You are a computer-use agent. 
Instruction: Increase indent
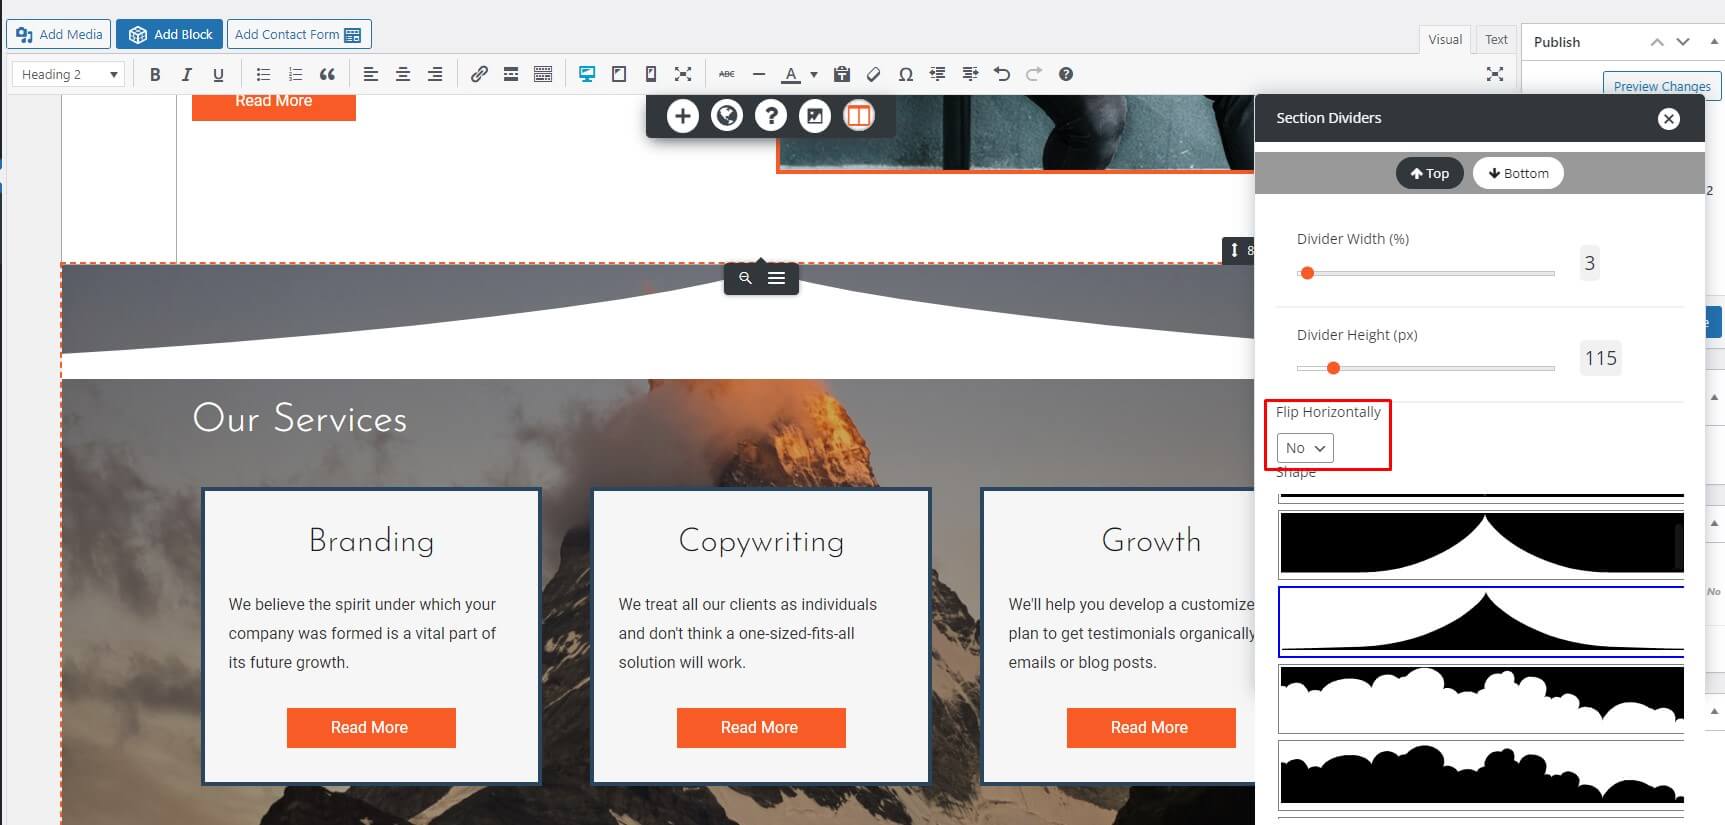(970, 74)
